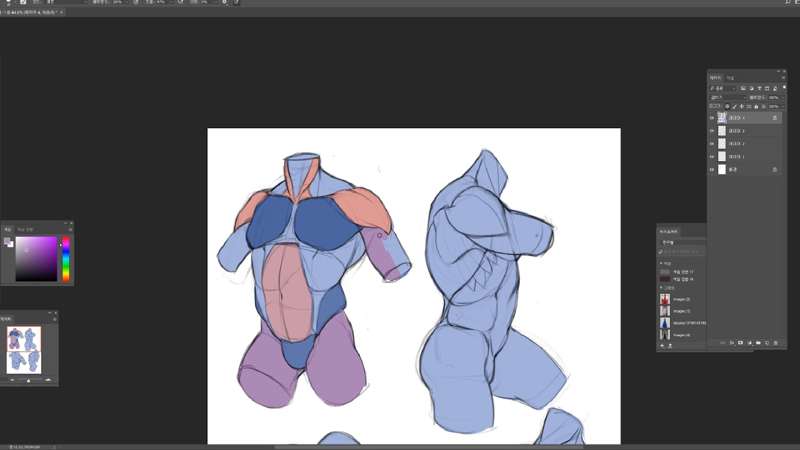
Task: Toggle visibility eye of the second layer from top
Action: (712, 131)
